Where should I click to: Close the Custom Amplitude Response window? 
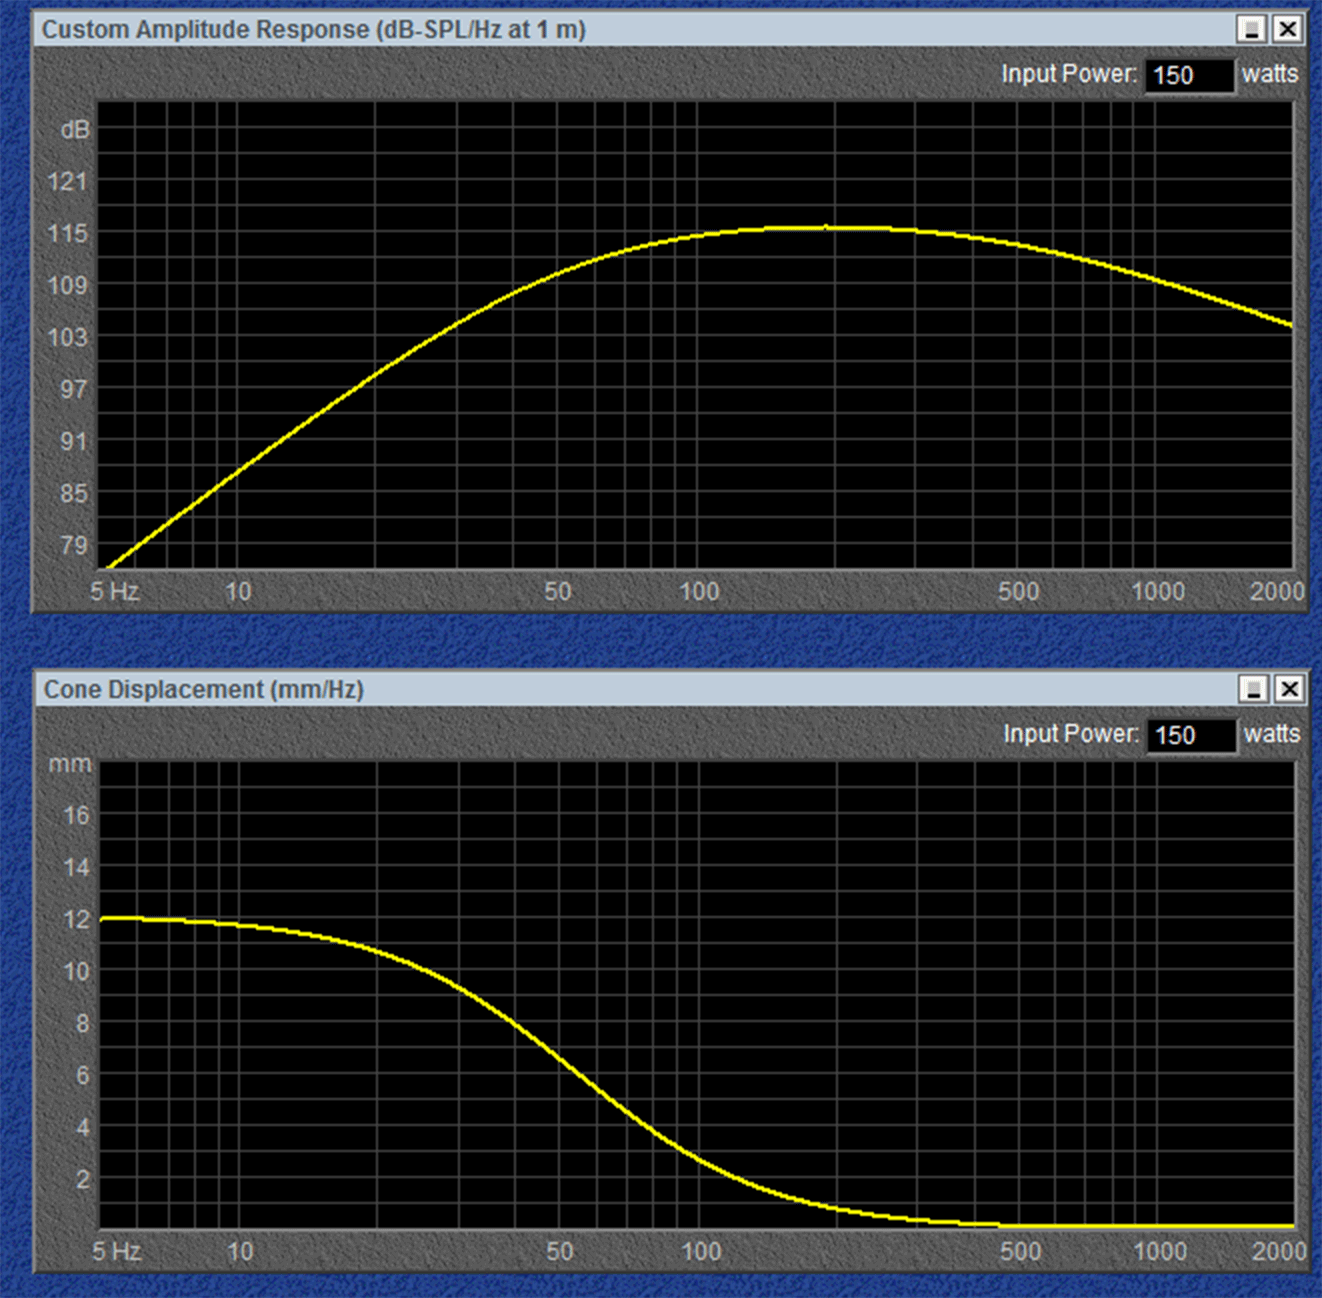click(x=1287, y=29)
